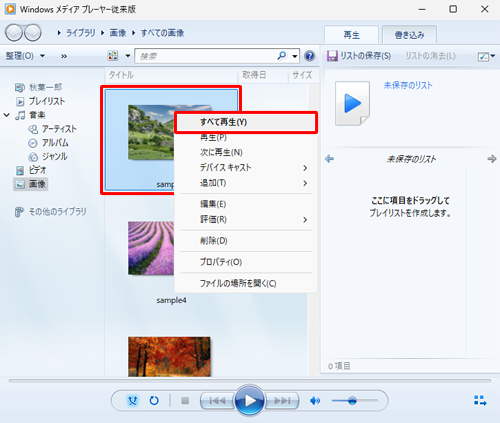Expand the » toolbar overflow
This screenshot has height=423, width=500.
click(x=64, y=56)
